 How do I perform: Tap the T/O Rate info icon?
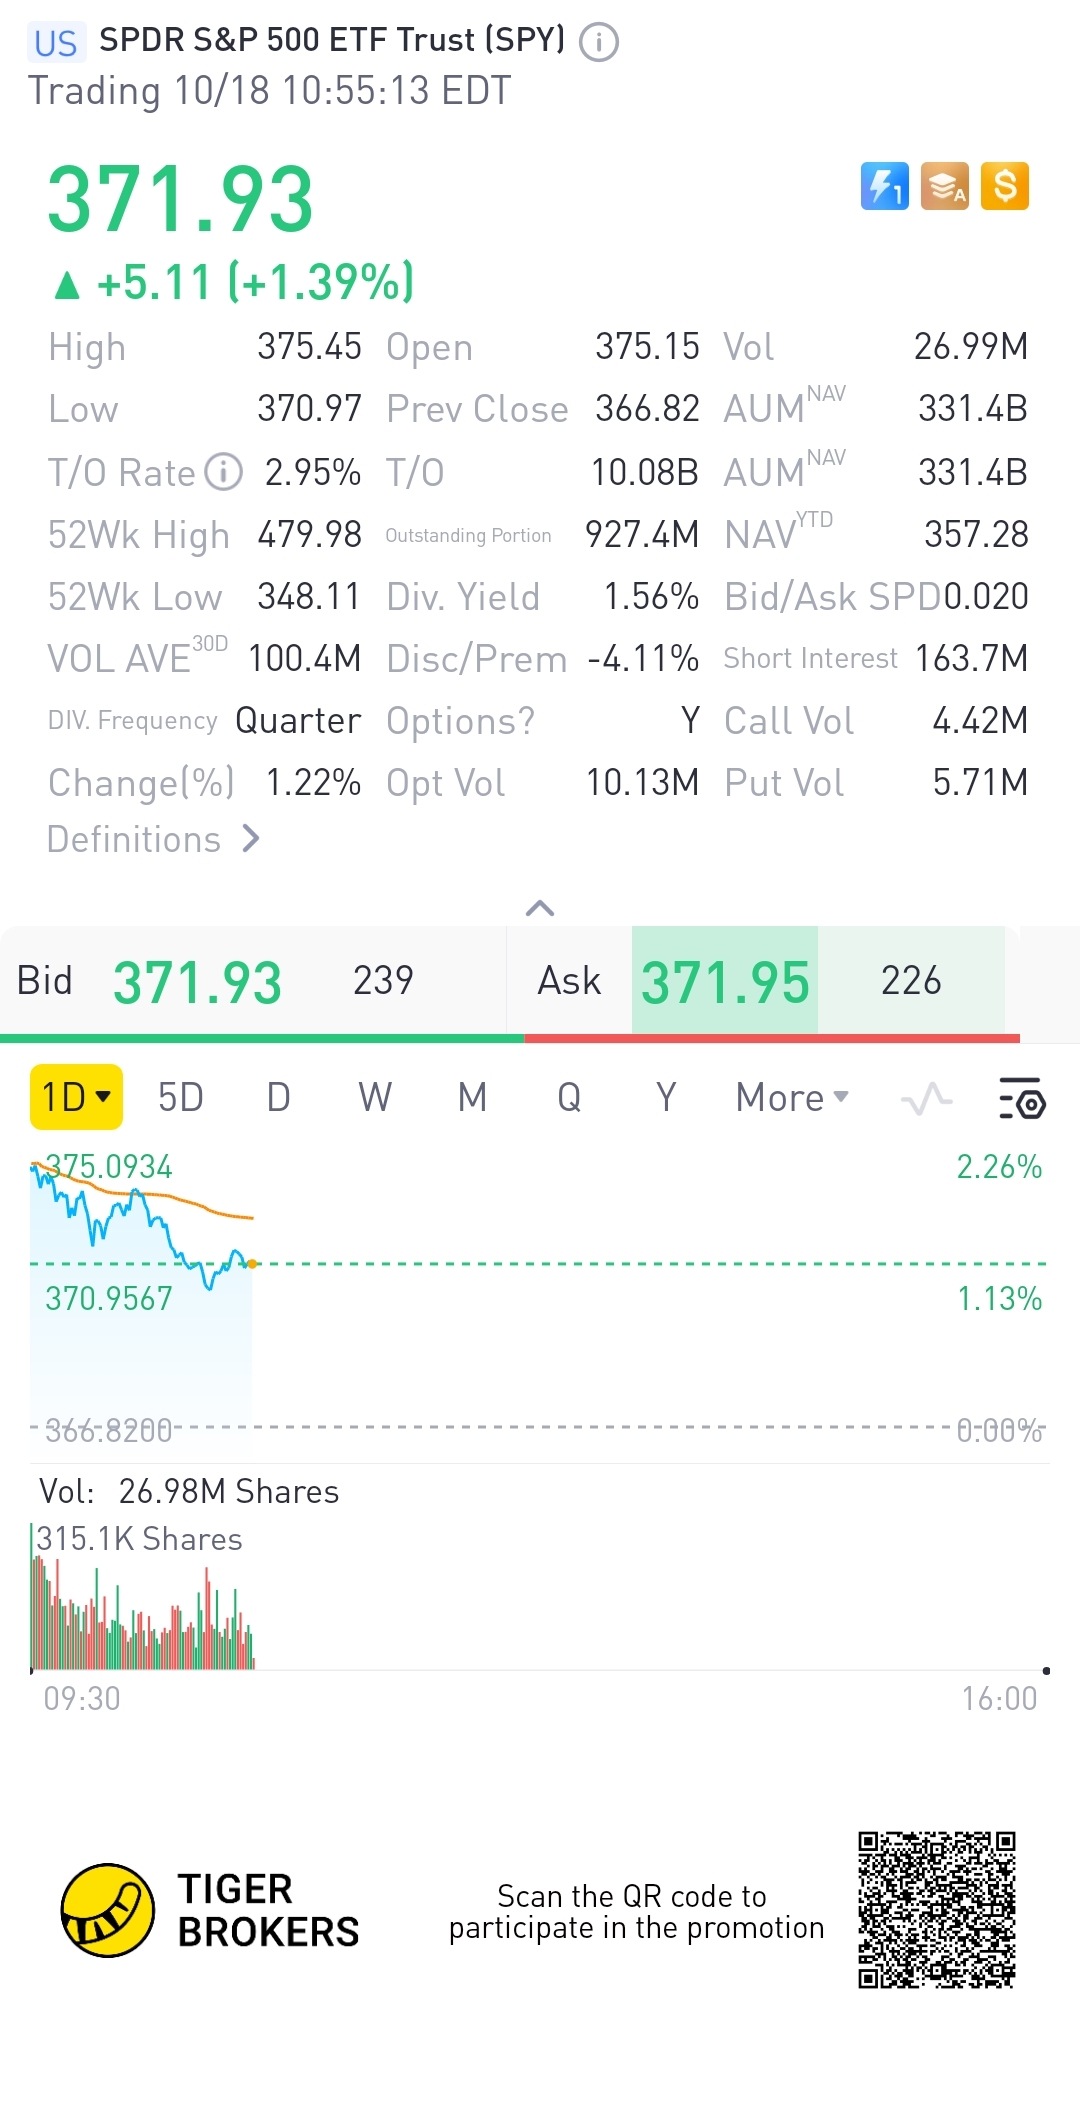(x=224, y=472)
